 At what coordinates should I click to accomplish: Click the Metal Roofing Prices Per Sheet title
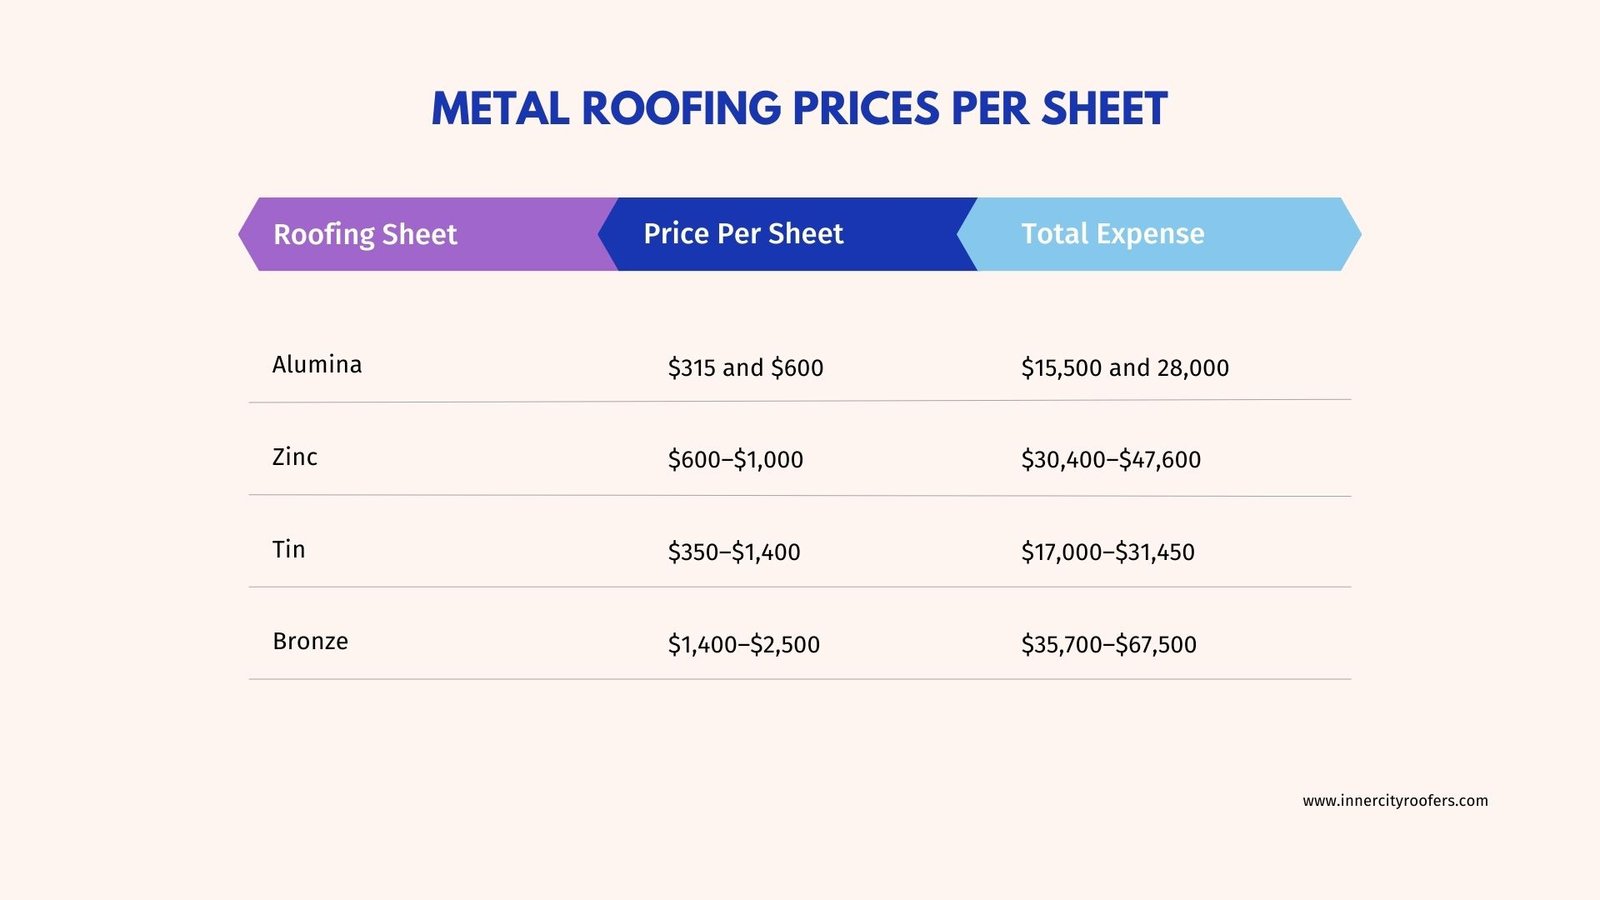[x=799, y=109]
